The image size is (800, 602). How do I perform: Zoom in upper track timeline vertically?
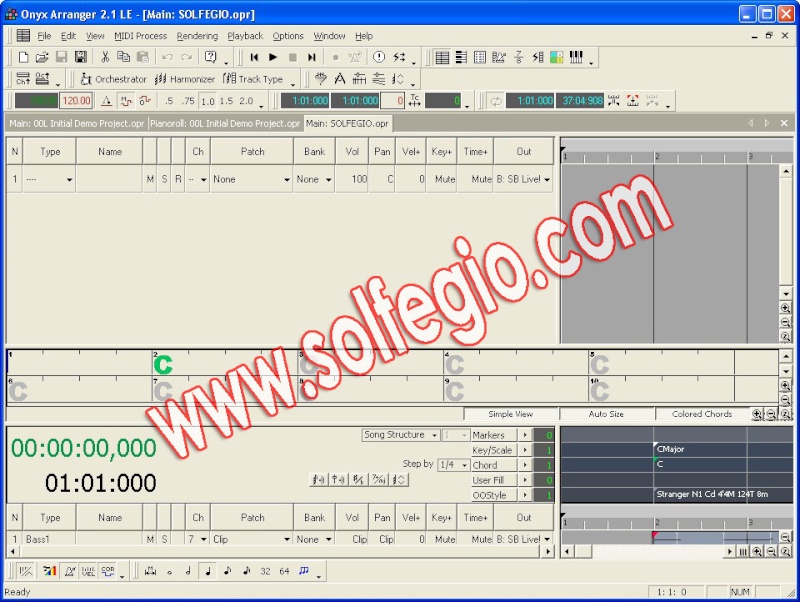tap(786, 308)
